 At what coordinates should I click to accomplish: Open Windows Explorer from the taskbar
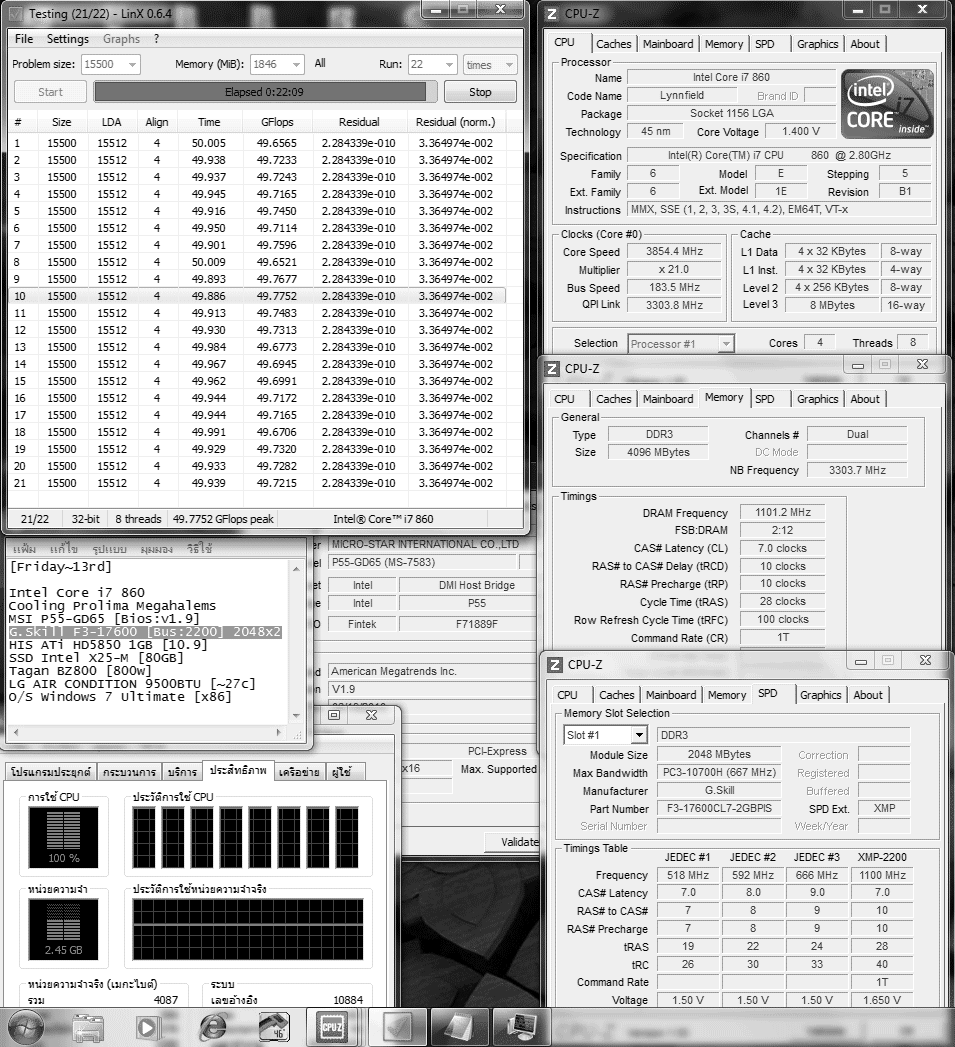[x=87, y=1028]
